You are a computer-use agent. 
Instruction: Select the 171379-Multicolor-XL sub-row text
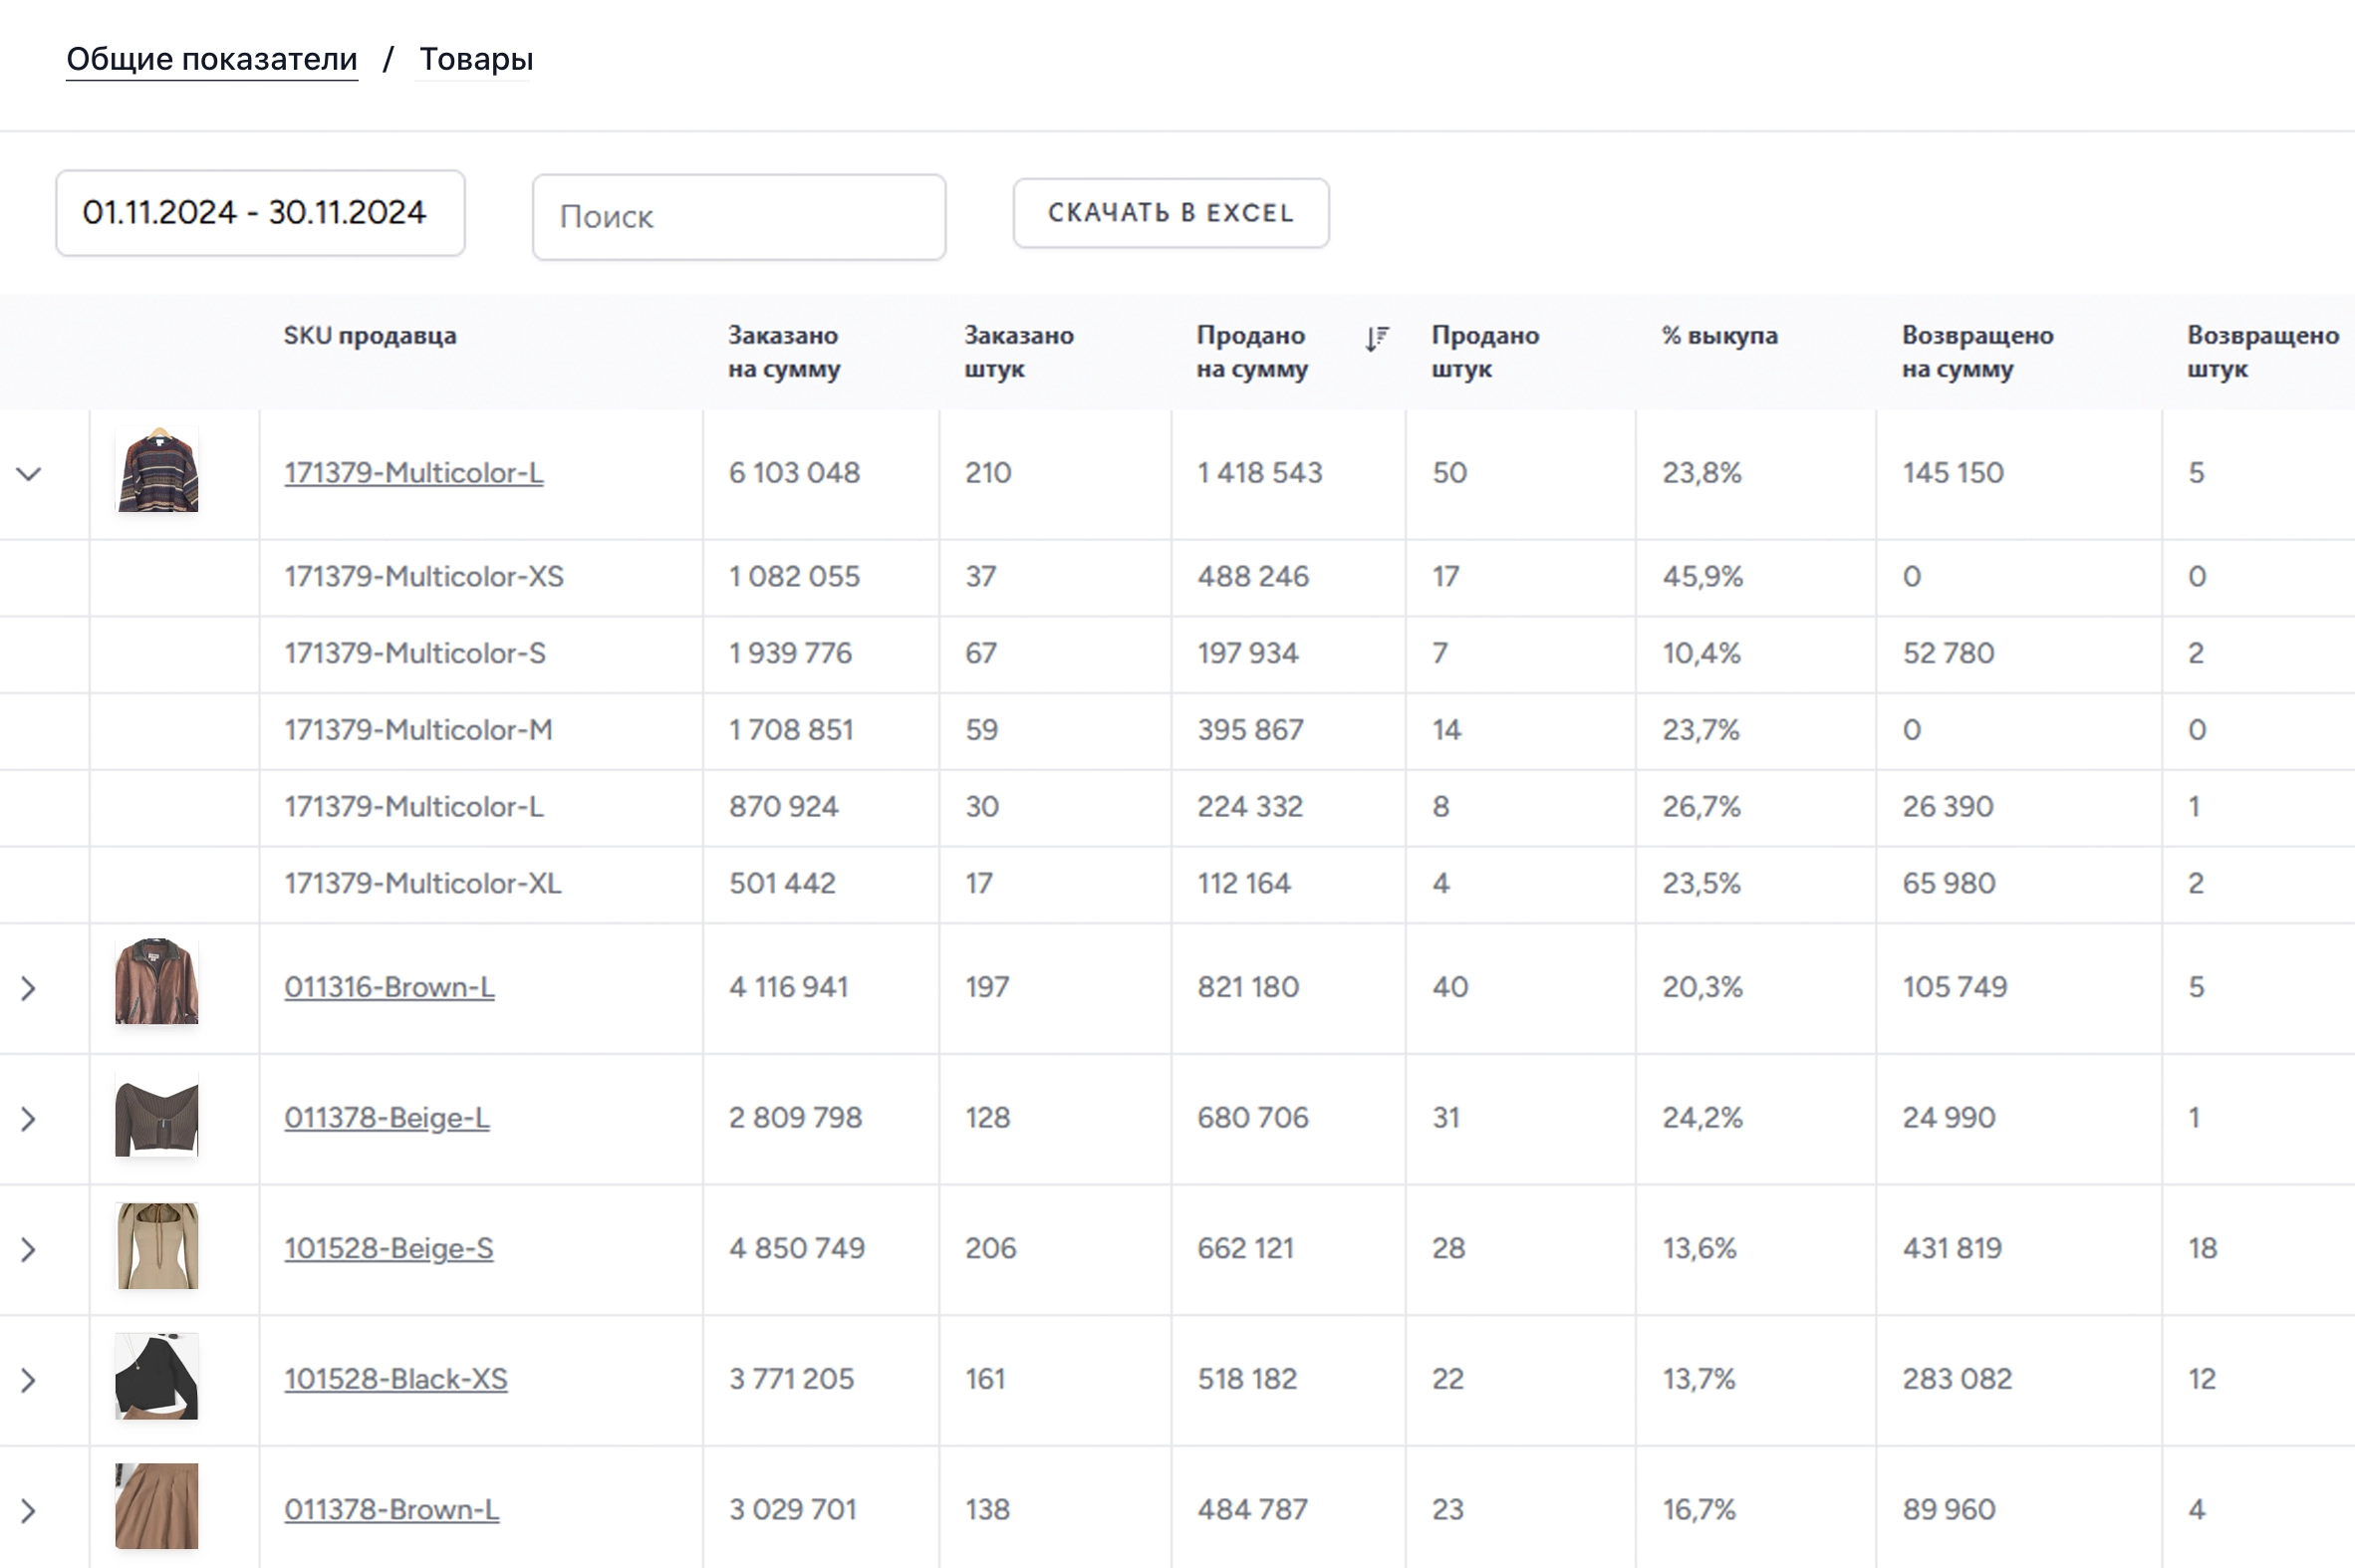pyautogui.click(x=423, y=884)
